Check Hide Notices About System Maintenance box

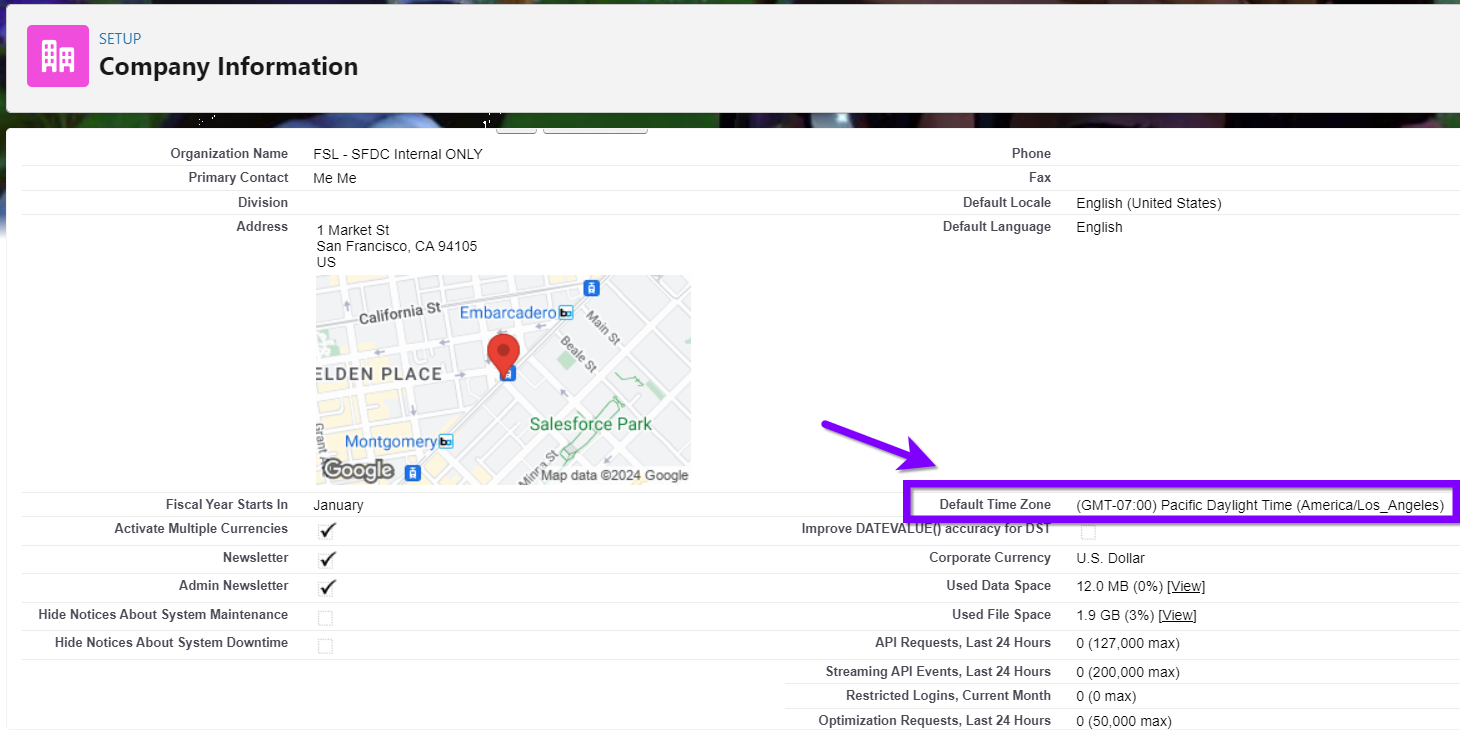click(325, 617)
